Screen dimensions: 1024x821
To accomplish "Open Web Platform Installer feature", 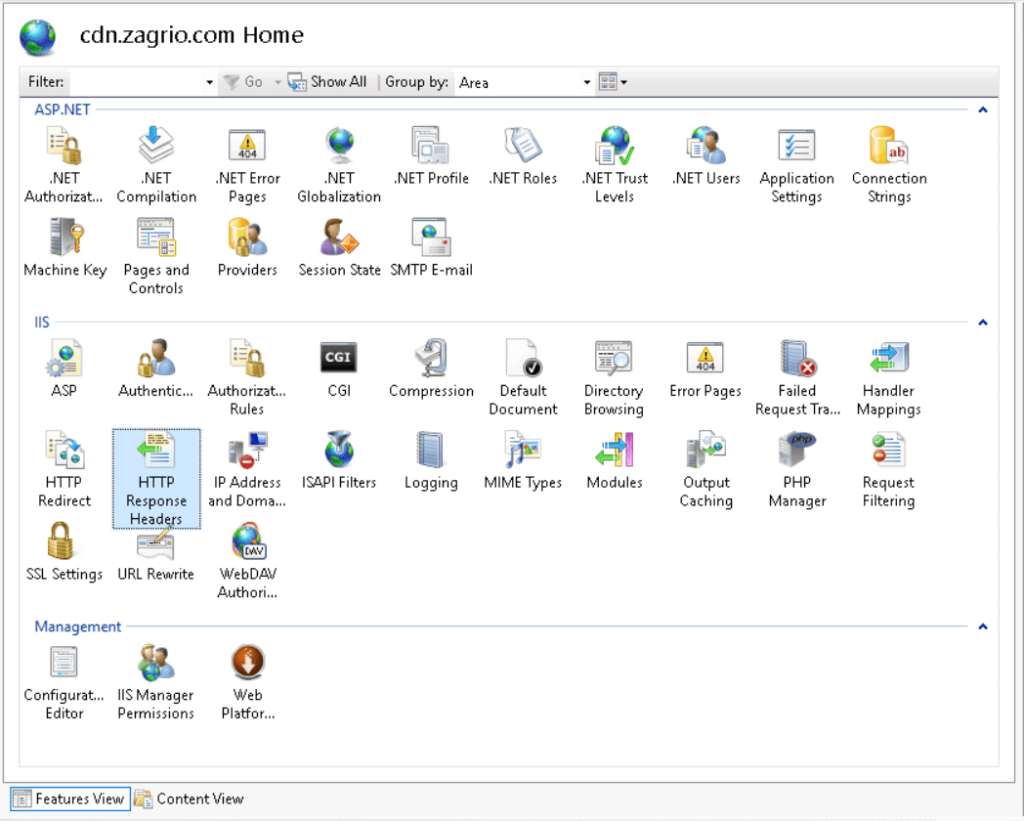I will point(248,683).
